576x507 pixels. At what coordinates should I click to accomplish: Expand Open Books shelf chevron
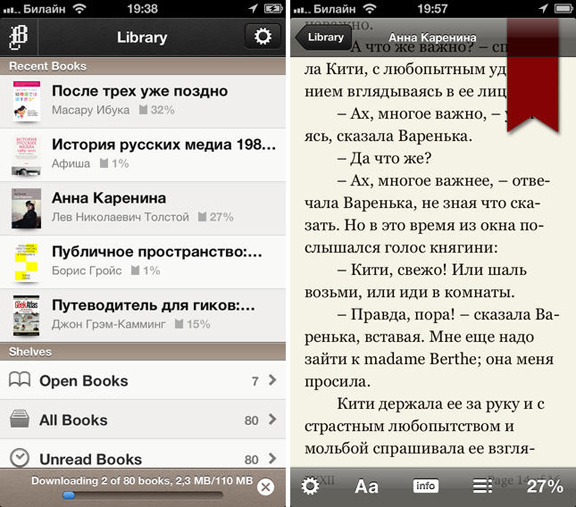272,380
